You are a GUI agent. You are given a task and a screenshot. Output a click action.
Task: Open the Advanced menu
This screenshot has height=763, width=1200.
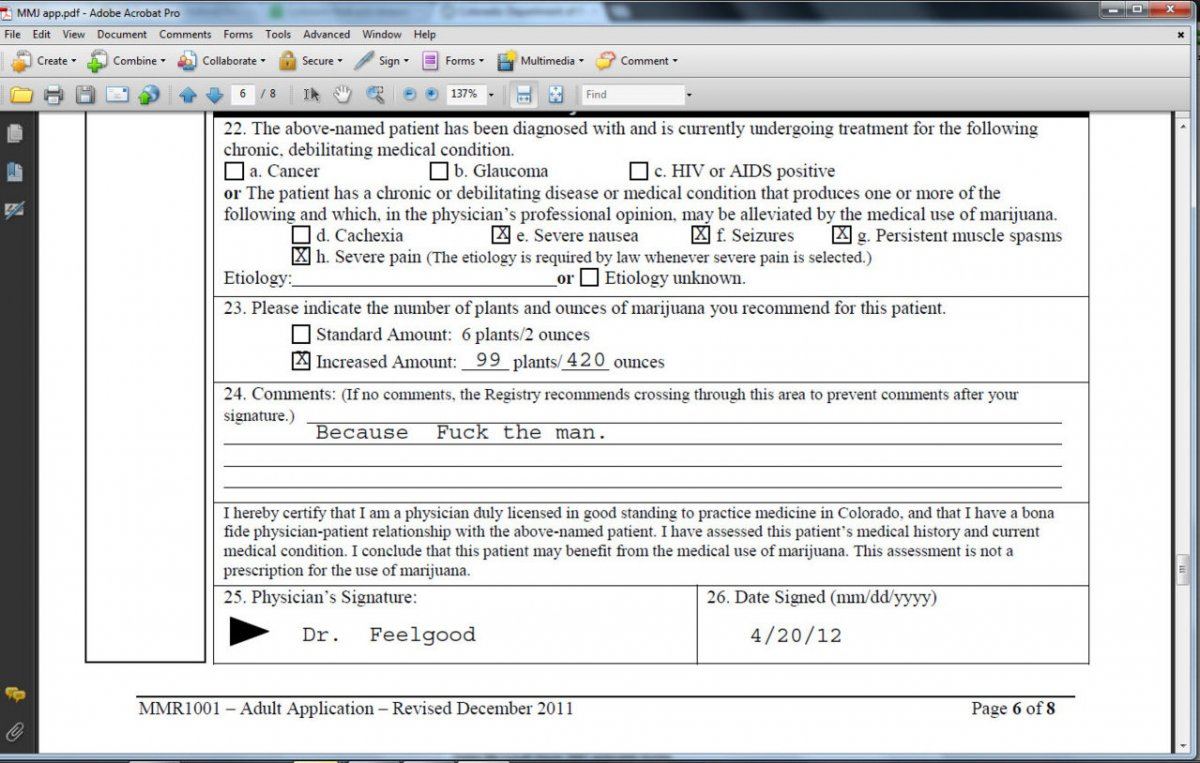tap(327, 34)
